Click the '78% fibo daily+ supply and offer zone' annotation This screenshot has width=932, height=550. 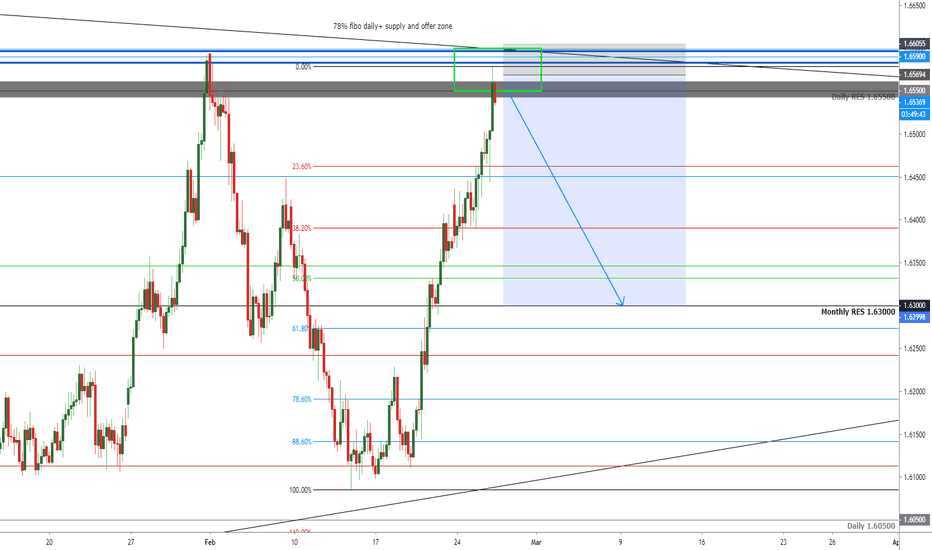pos(392,26)
